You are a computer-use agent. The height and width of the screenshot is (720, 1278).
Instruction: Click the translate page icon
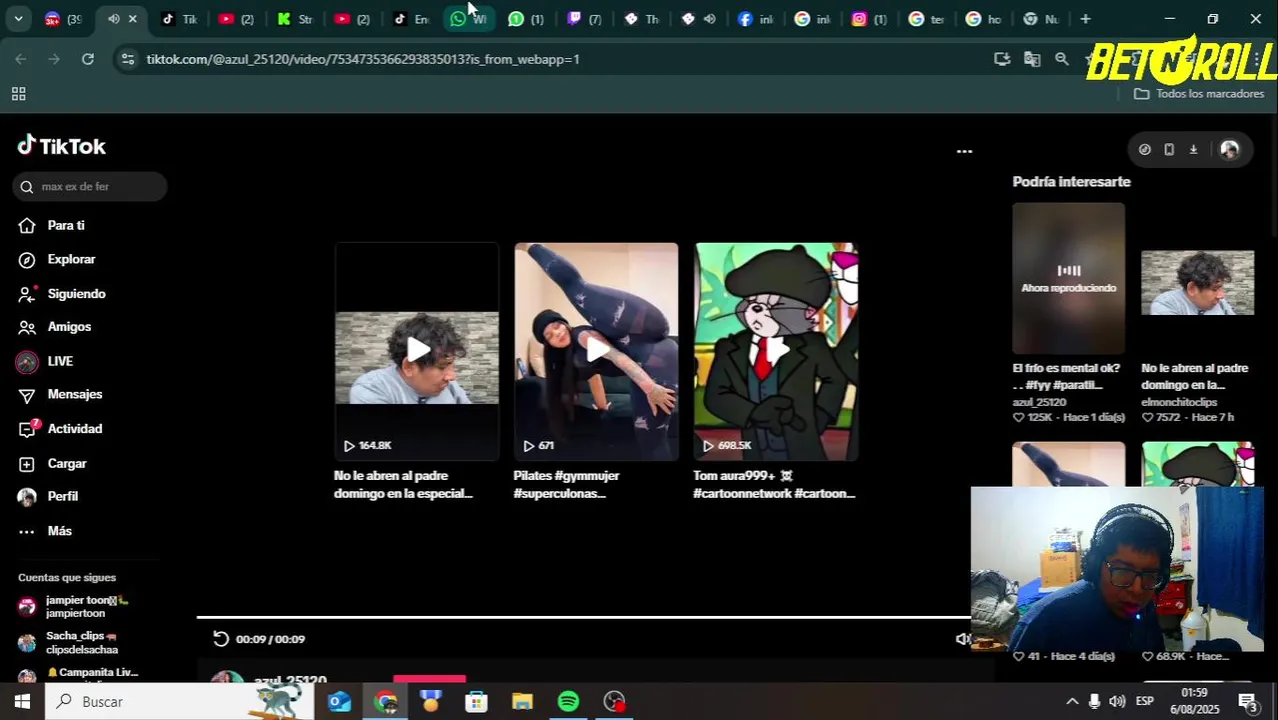[x=1032, y=59]
